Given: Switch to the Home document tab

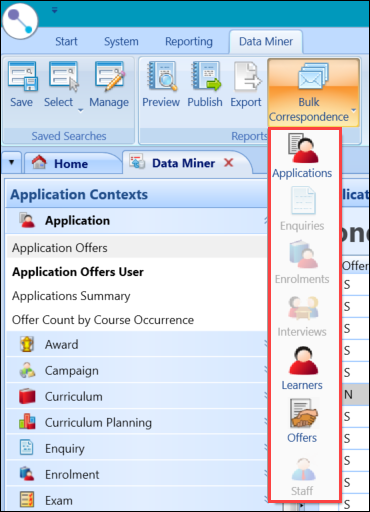Looking at the screenshot, I should 72,163.
